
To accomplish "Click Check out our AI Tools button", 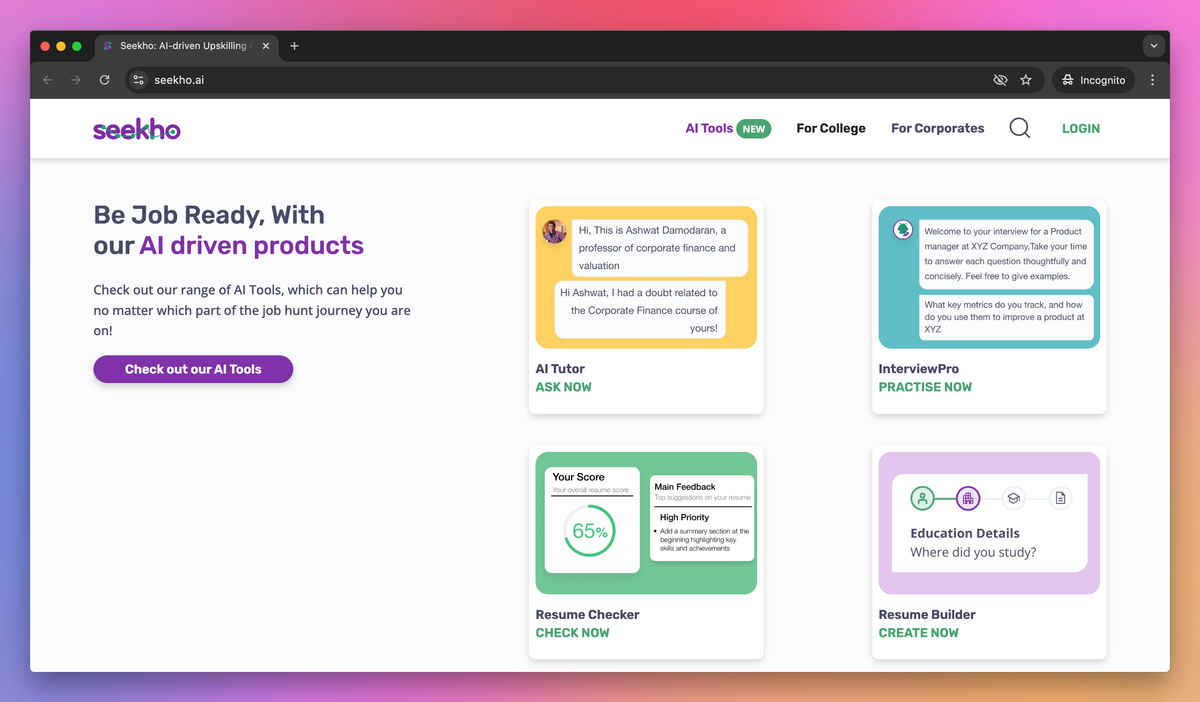I will point(193,369).
